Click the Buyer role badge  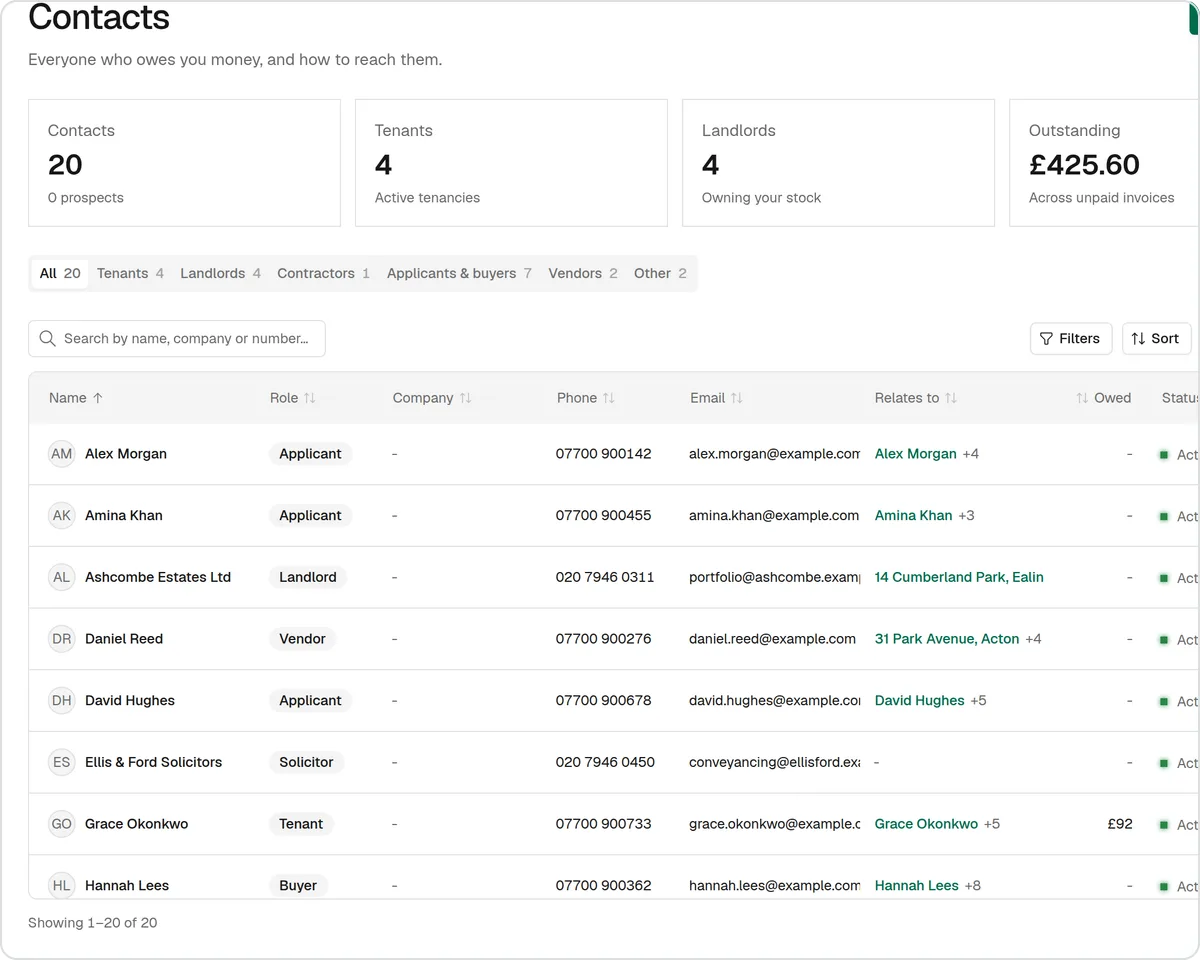(x=298, y=885)
